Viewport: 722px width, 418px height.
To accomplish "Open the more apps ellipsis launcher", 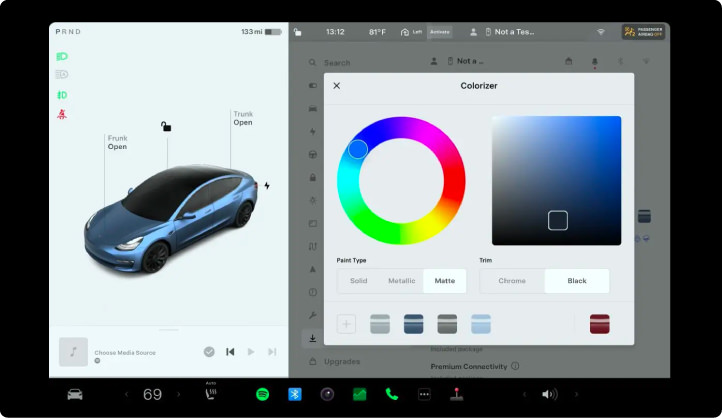I will click(x=424, y=394).
